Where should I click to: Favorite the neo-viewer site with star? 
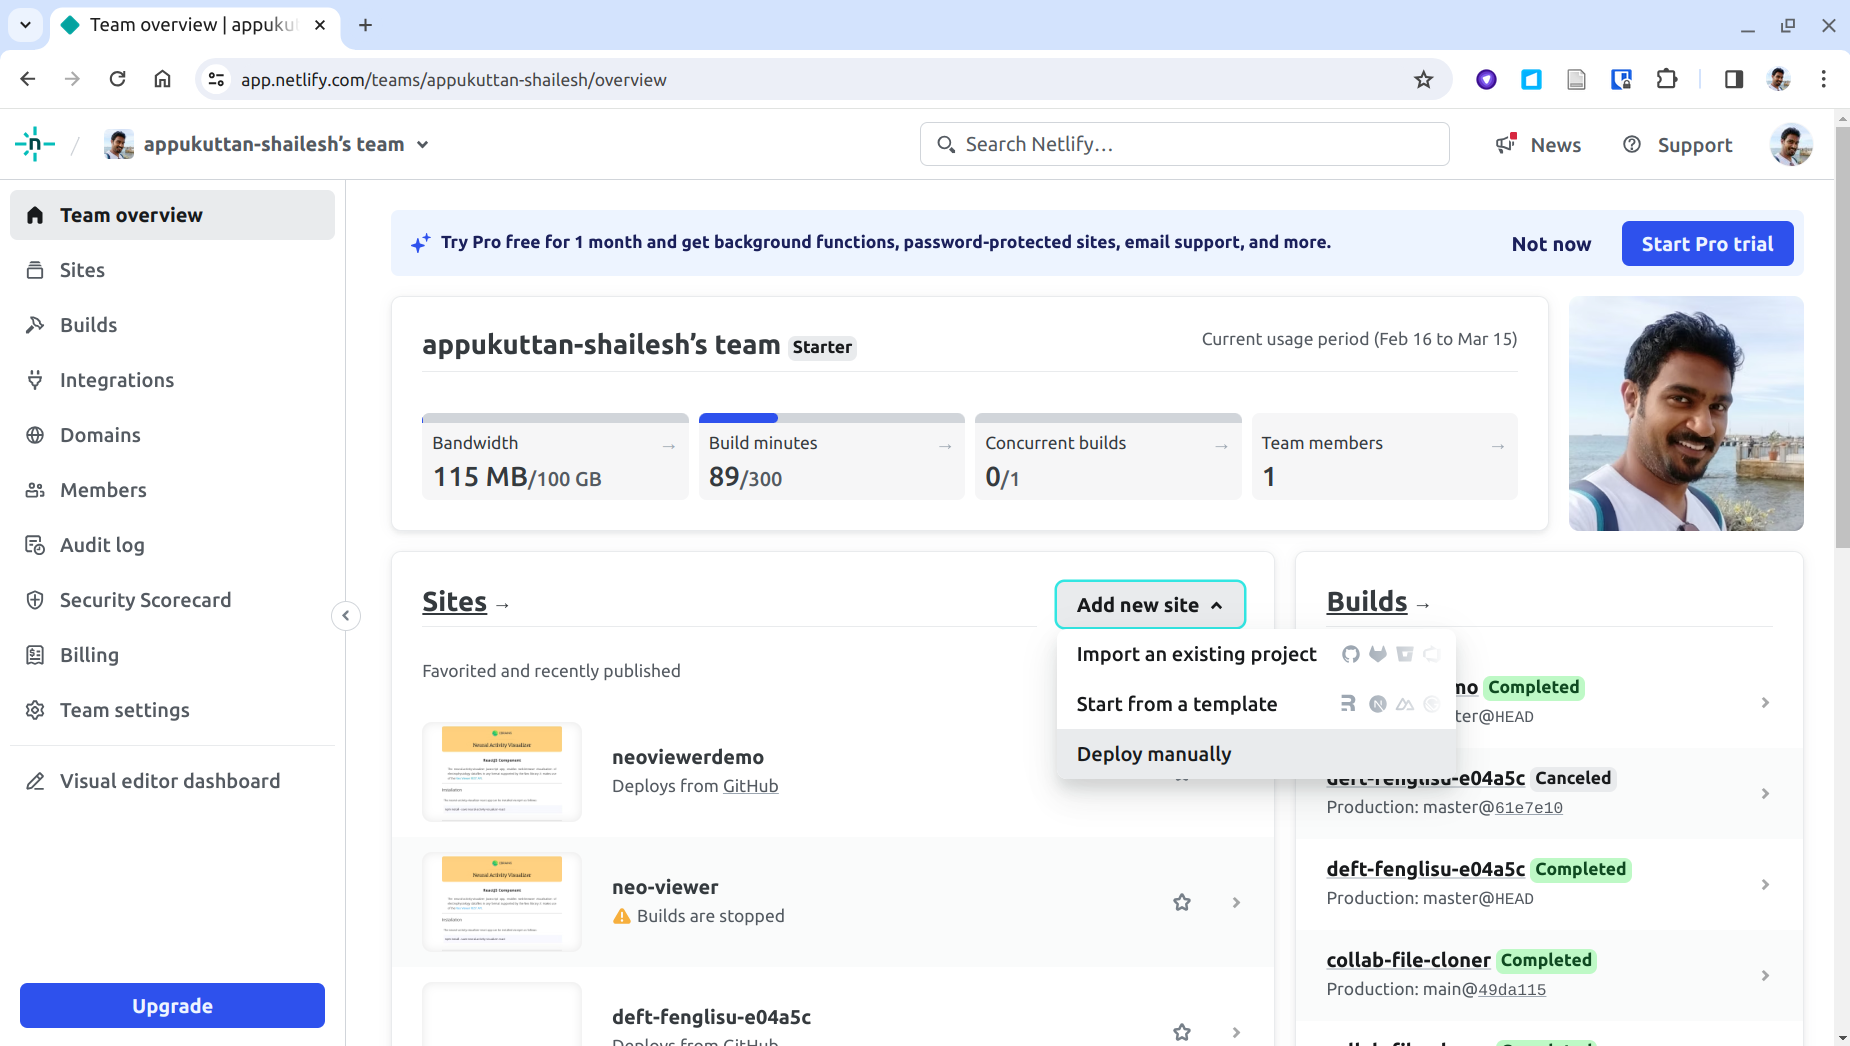[x=1181, y=902]
